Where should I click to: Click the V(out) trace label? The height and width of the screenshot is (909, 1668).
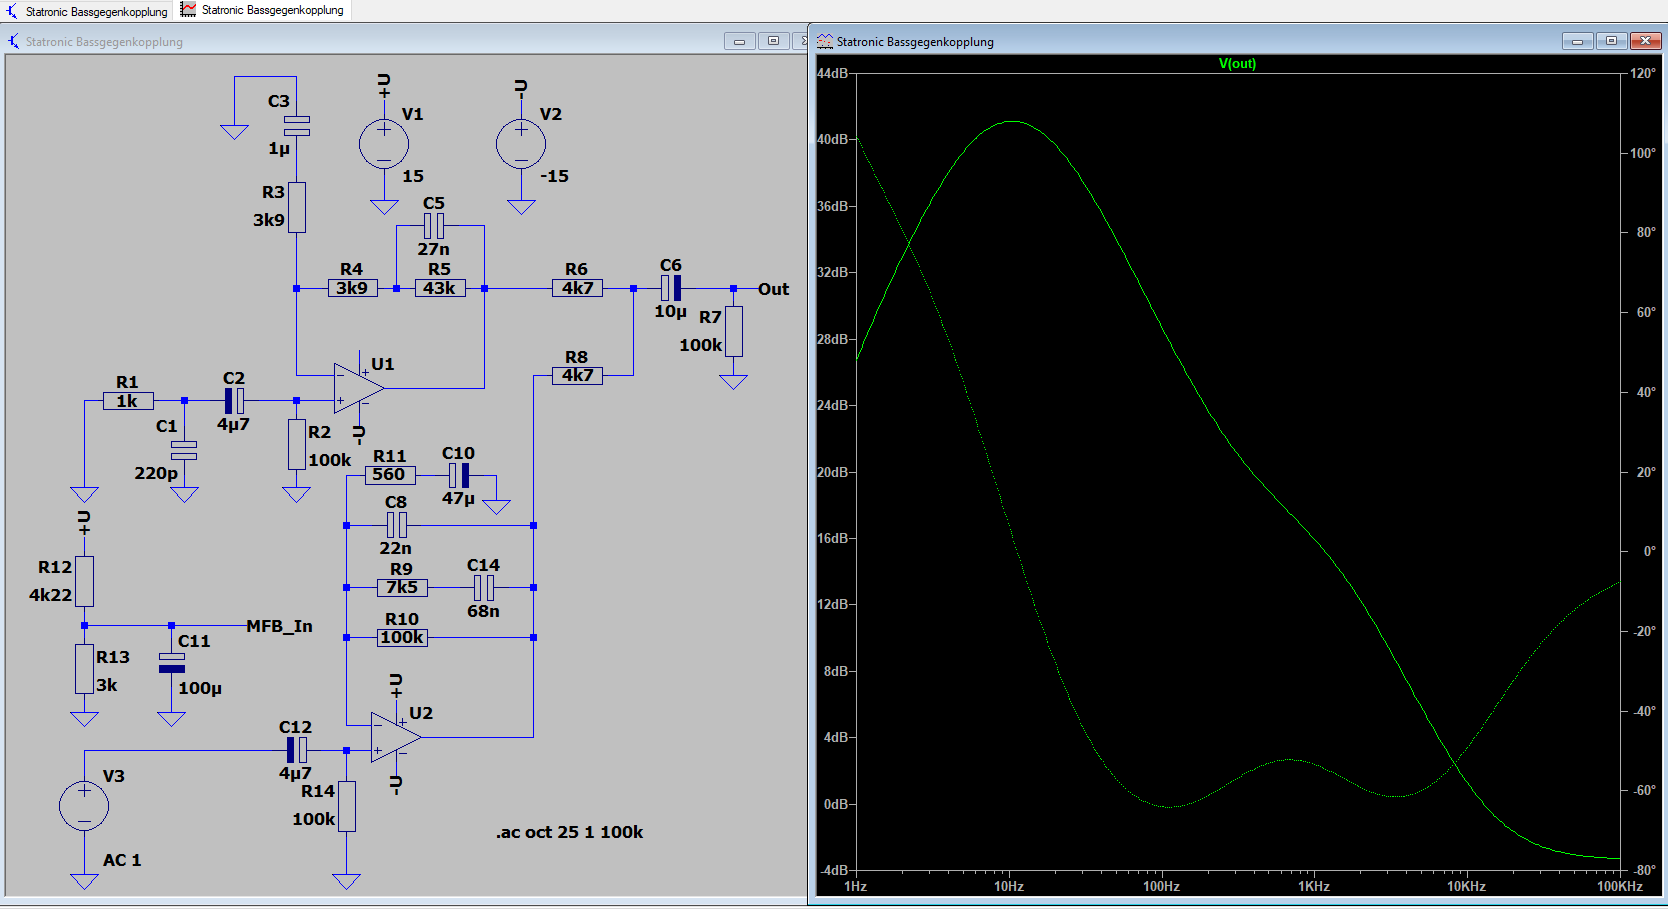click(x=1237, y=63)
